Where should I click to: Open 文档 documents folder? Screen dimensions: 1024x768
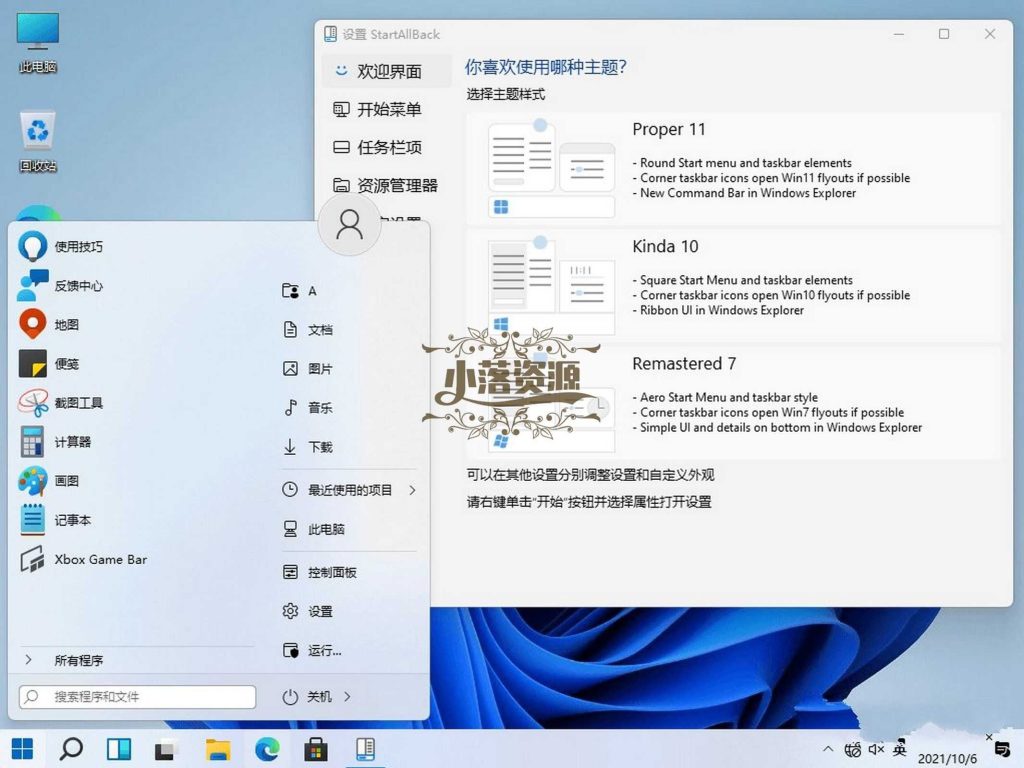coord(308,330)
